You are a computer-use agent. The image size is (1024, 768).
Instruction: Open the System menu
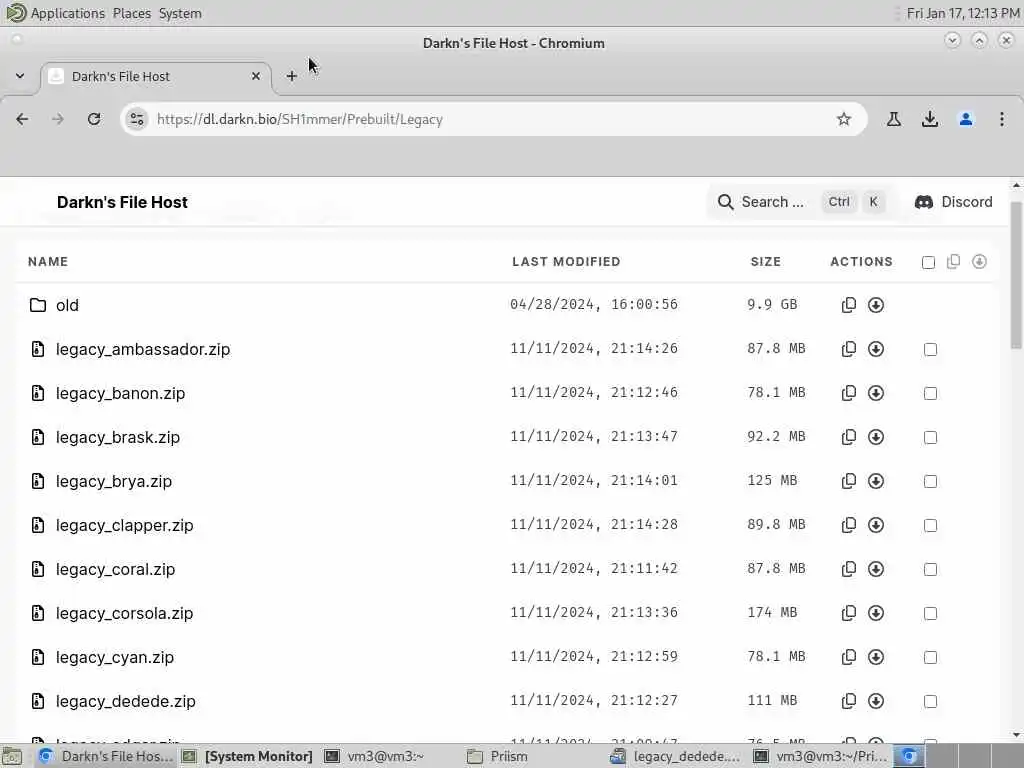tap(180, 13)
